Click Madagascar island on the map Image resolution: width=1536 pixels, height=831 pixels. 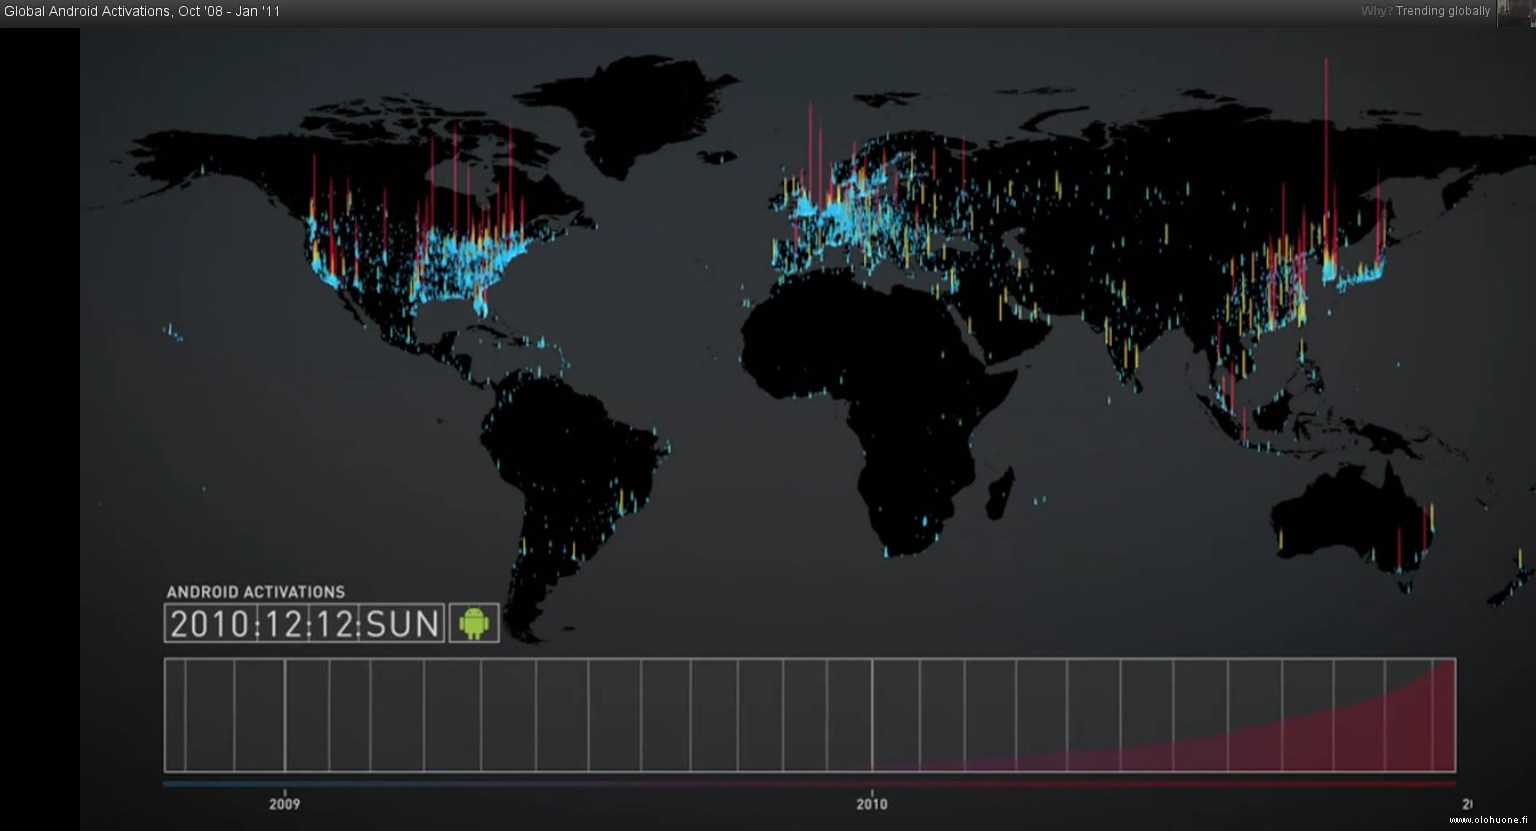(998, 495)
